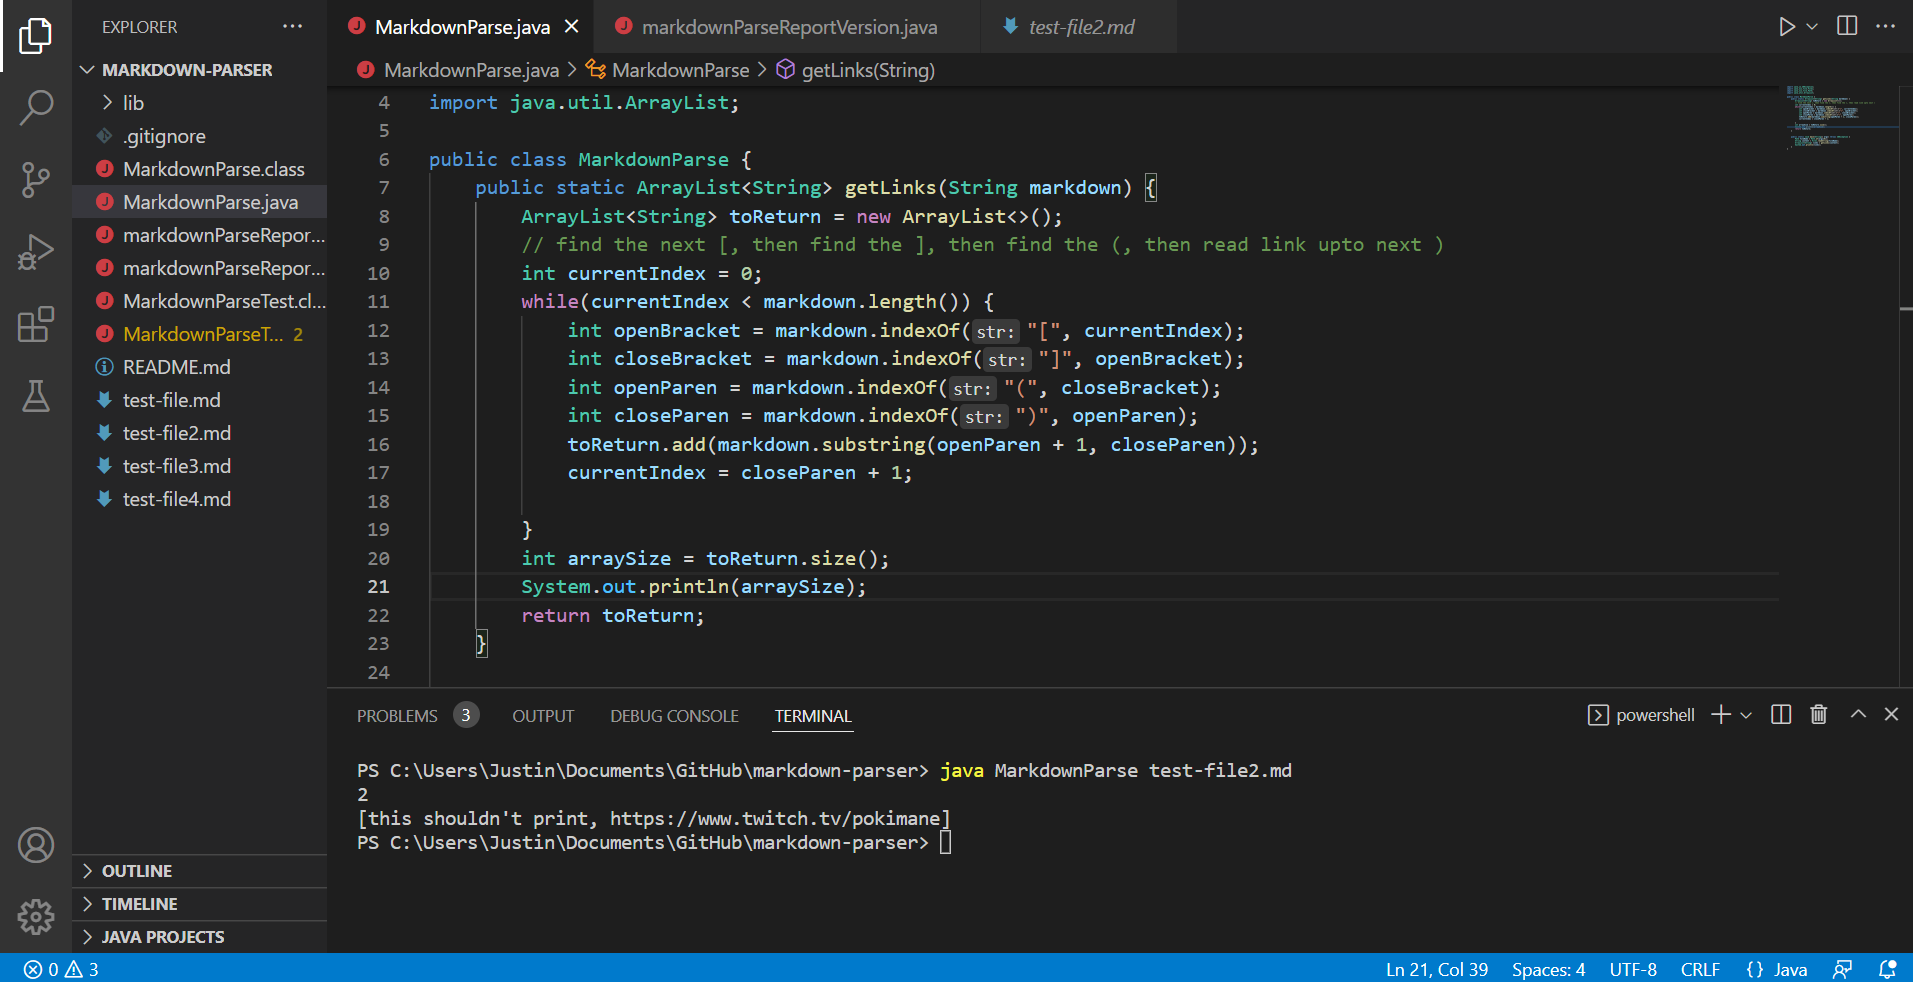1913x982 pixels.
Task: Open the Source Control view
Action: point(36,180)
